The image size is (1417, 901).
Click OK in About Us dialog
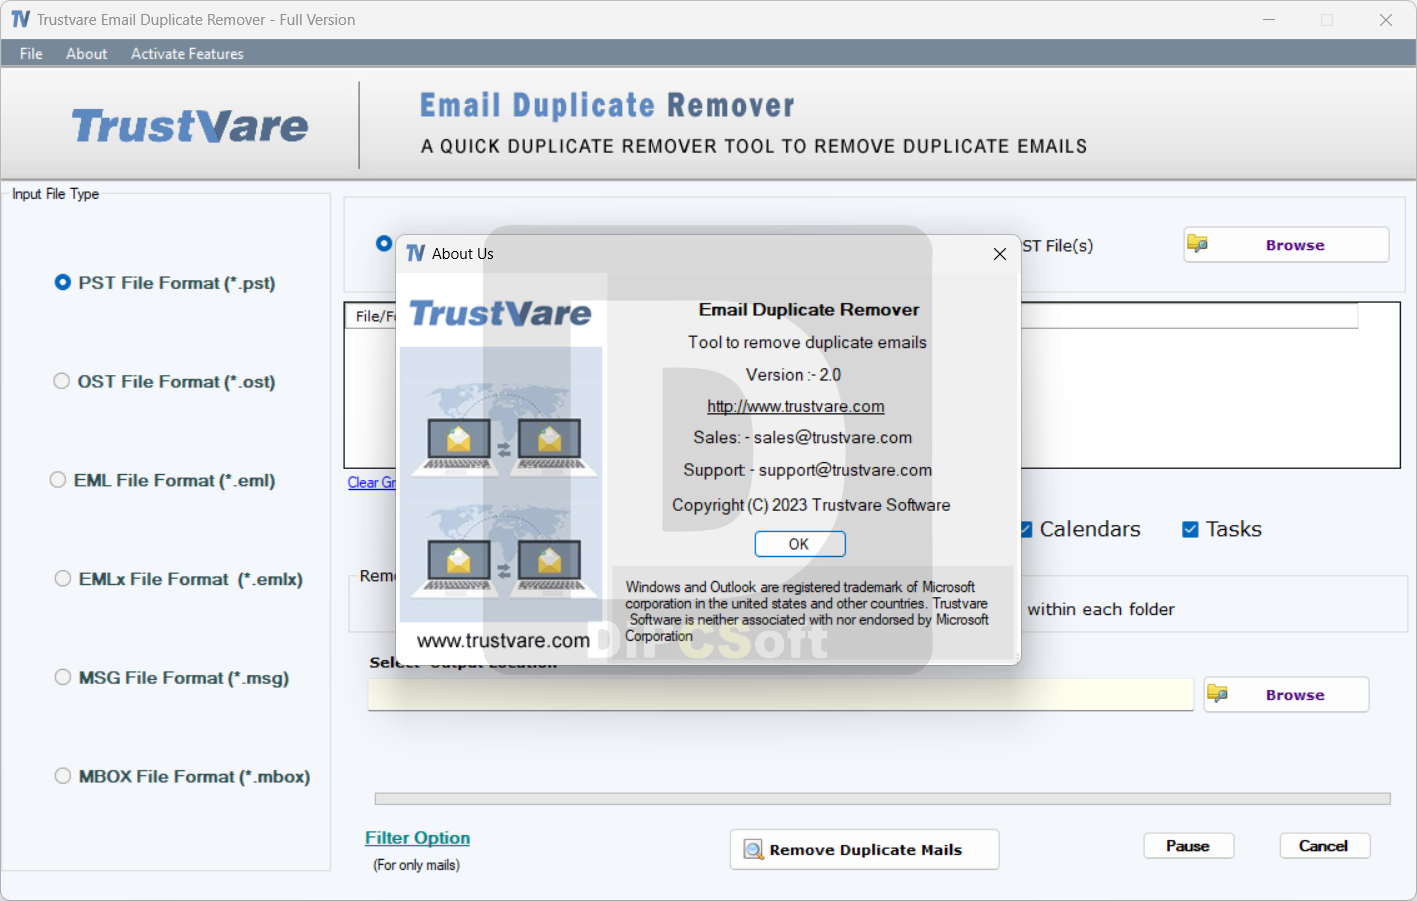click(x=800, y=544)
